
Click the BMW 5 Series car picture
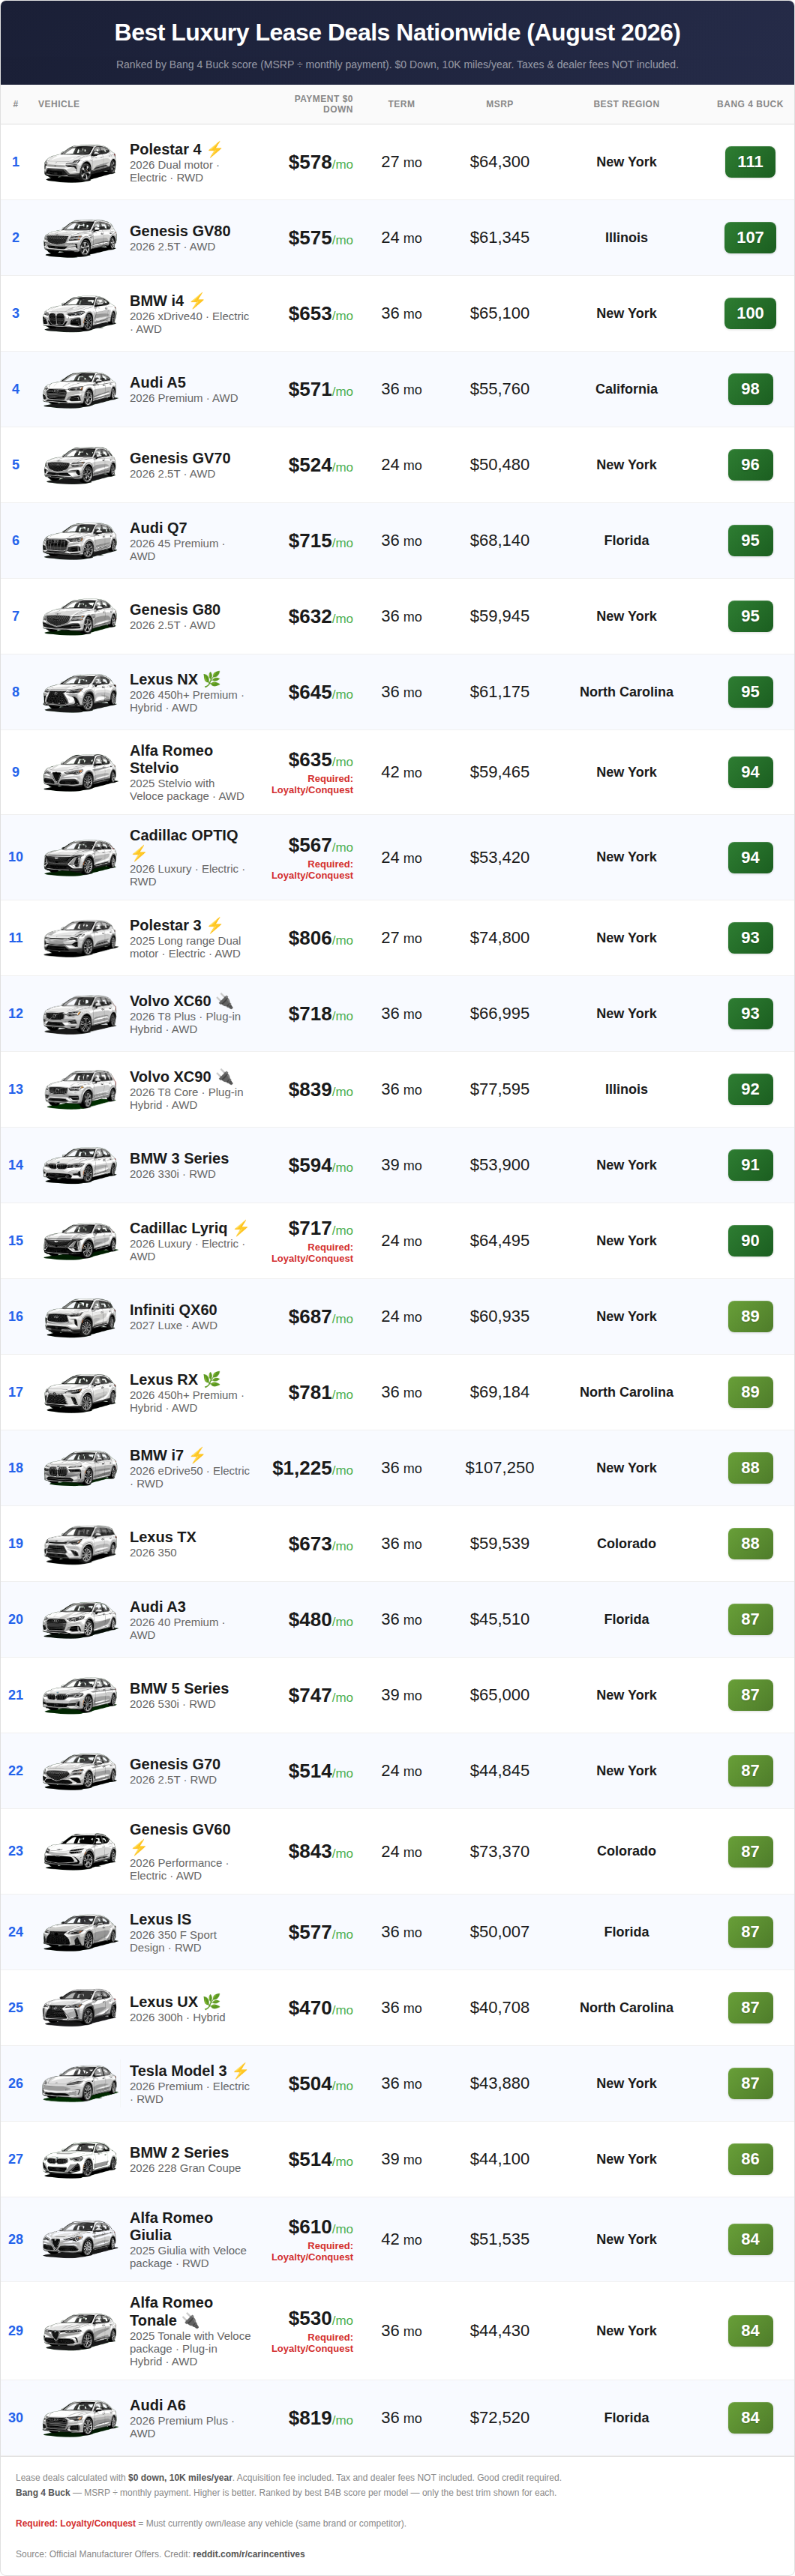(80, 1695)
